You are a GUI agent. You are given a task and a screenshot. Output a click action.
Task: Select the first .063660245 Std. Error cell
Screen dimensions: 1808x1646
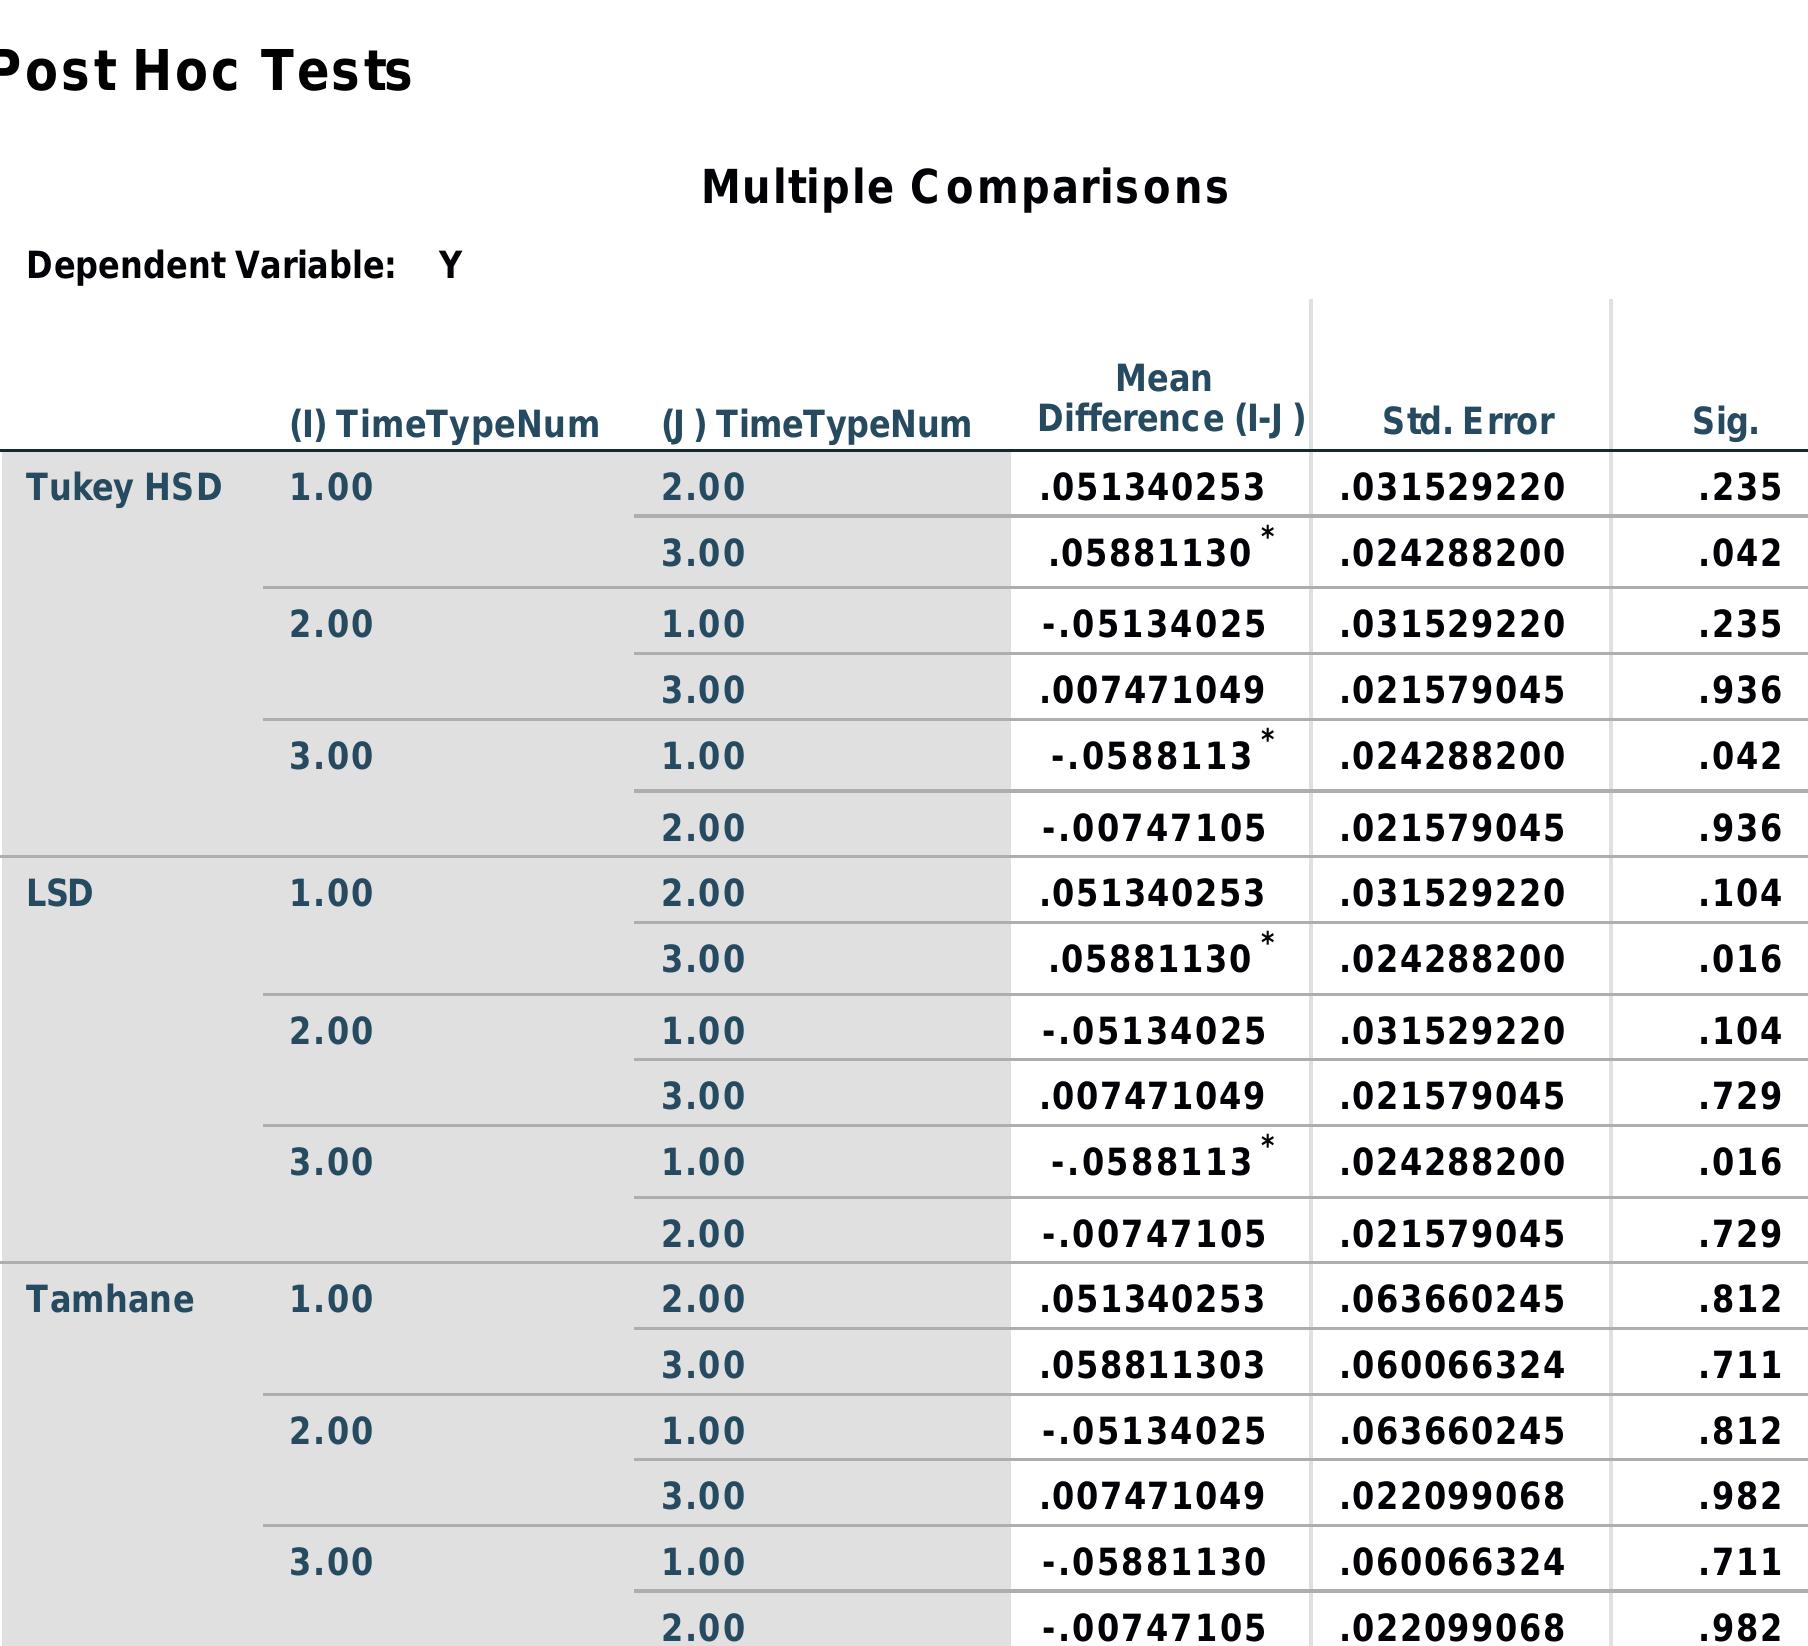pos(1451,1299)
